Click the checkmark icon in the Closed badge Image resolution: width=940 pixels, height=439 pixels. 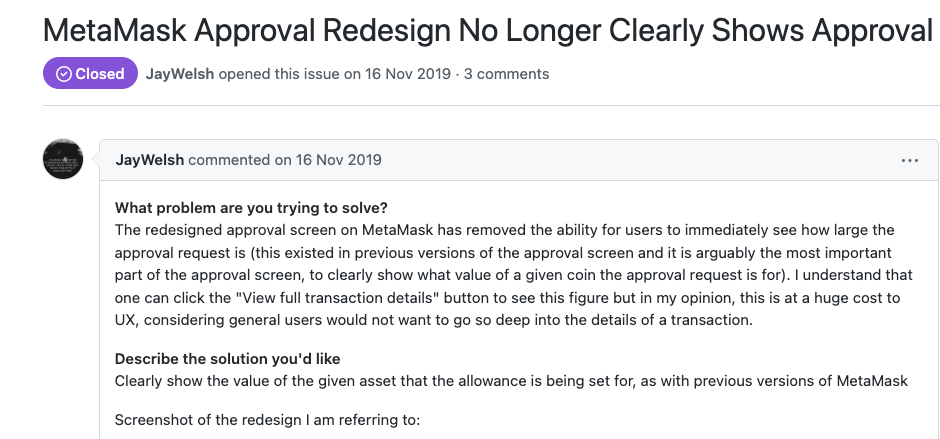63,74
